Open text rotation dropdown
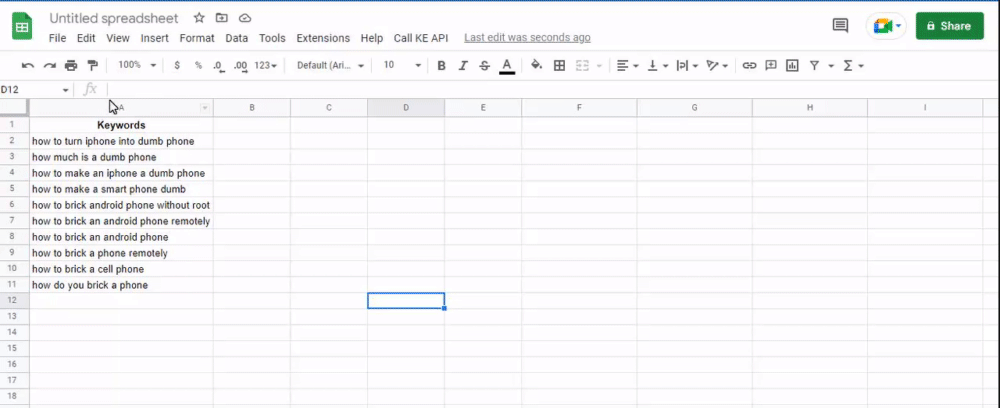 717,66
